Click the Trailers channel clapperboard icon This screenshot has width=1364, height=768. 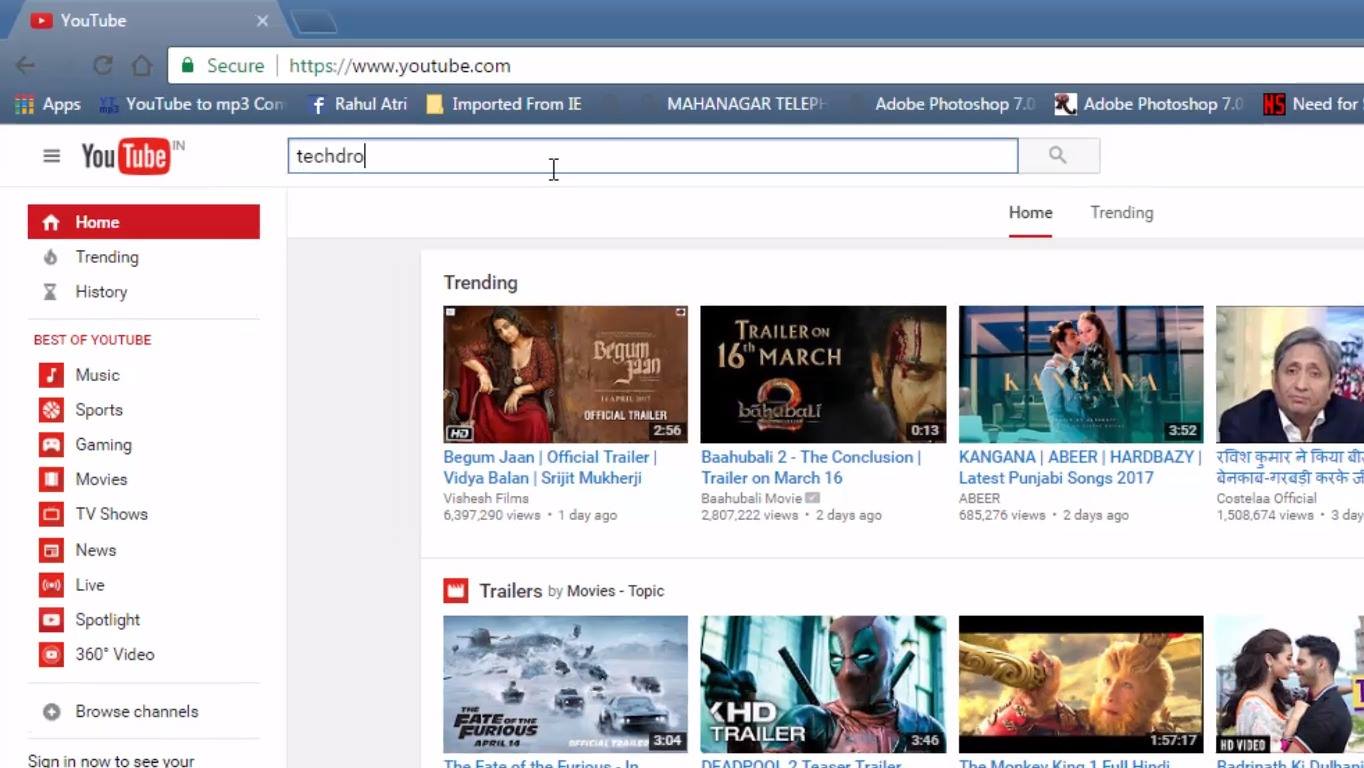tap(456, 591)
